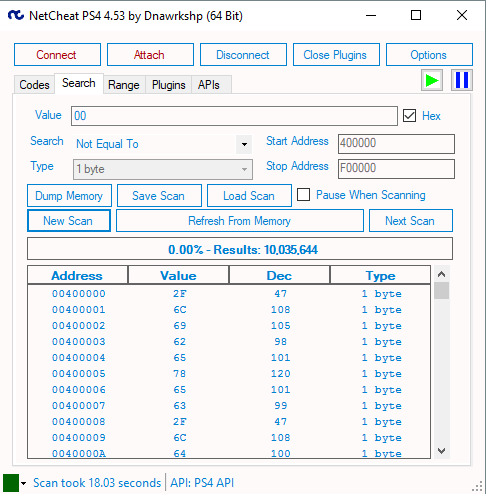Image resolution: width=486 pixels, height=494 pixels.
Task: Maximize the NetCheat window
Action: [416, 15]
